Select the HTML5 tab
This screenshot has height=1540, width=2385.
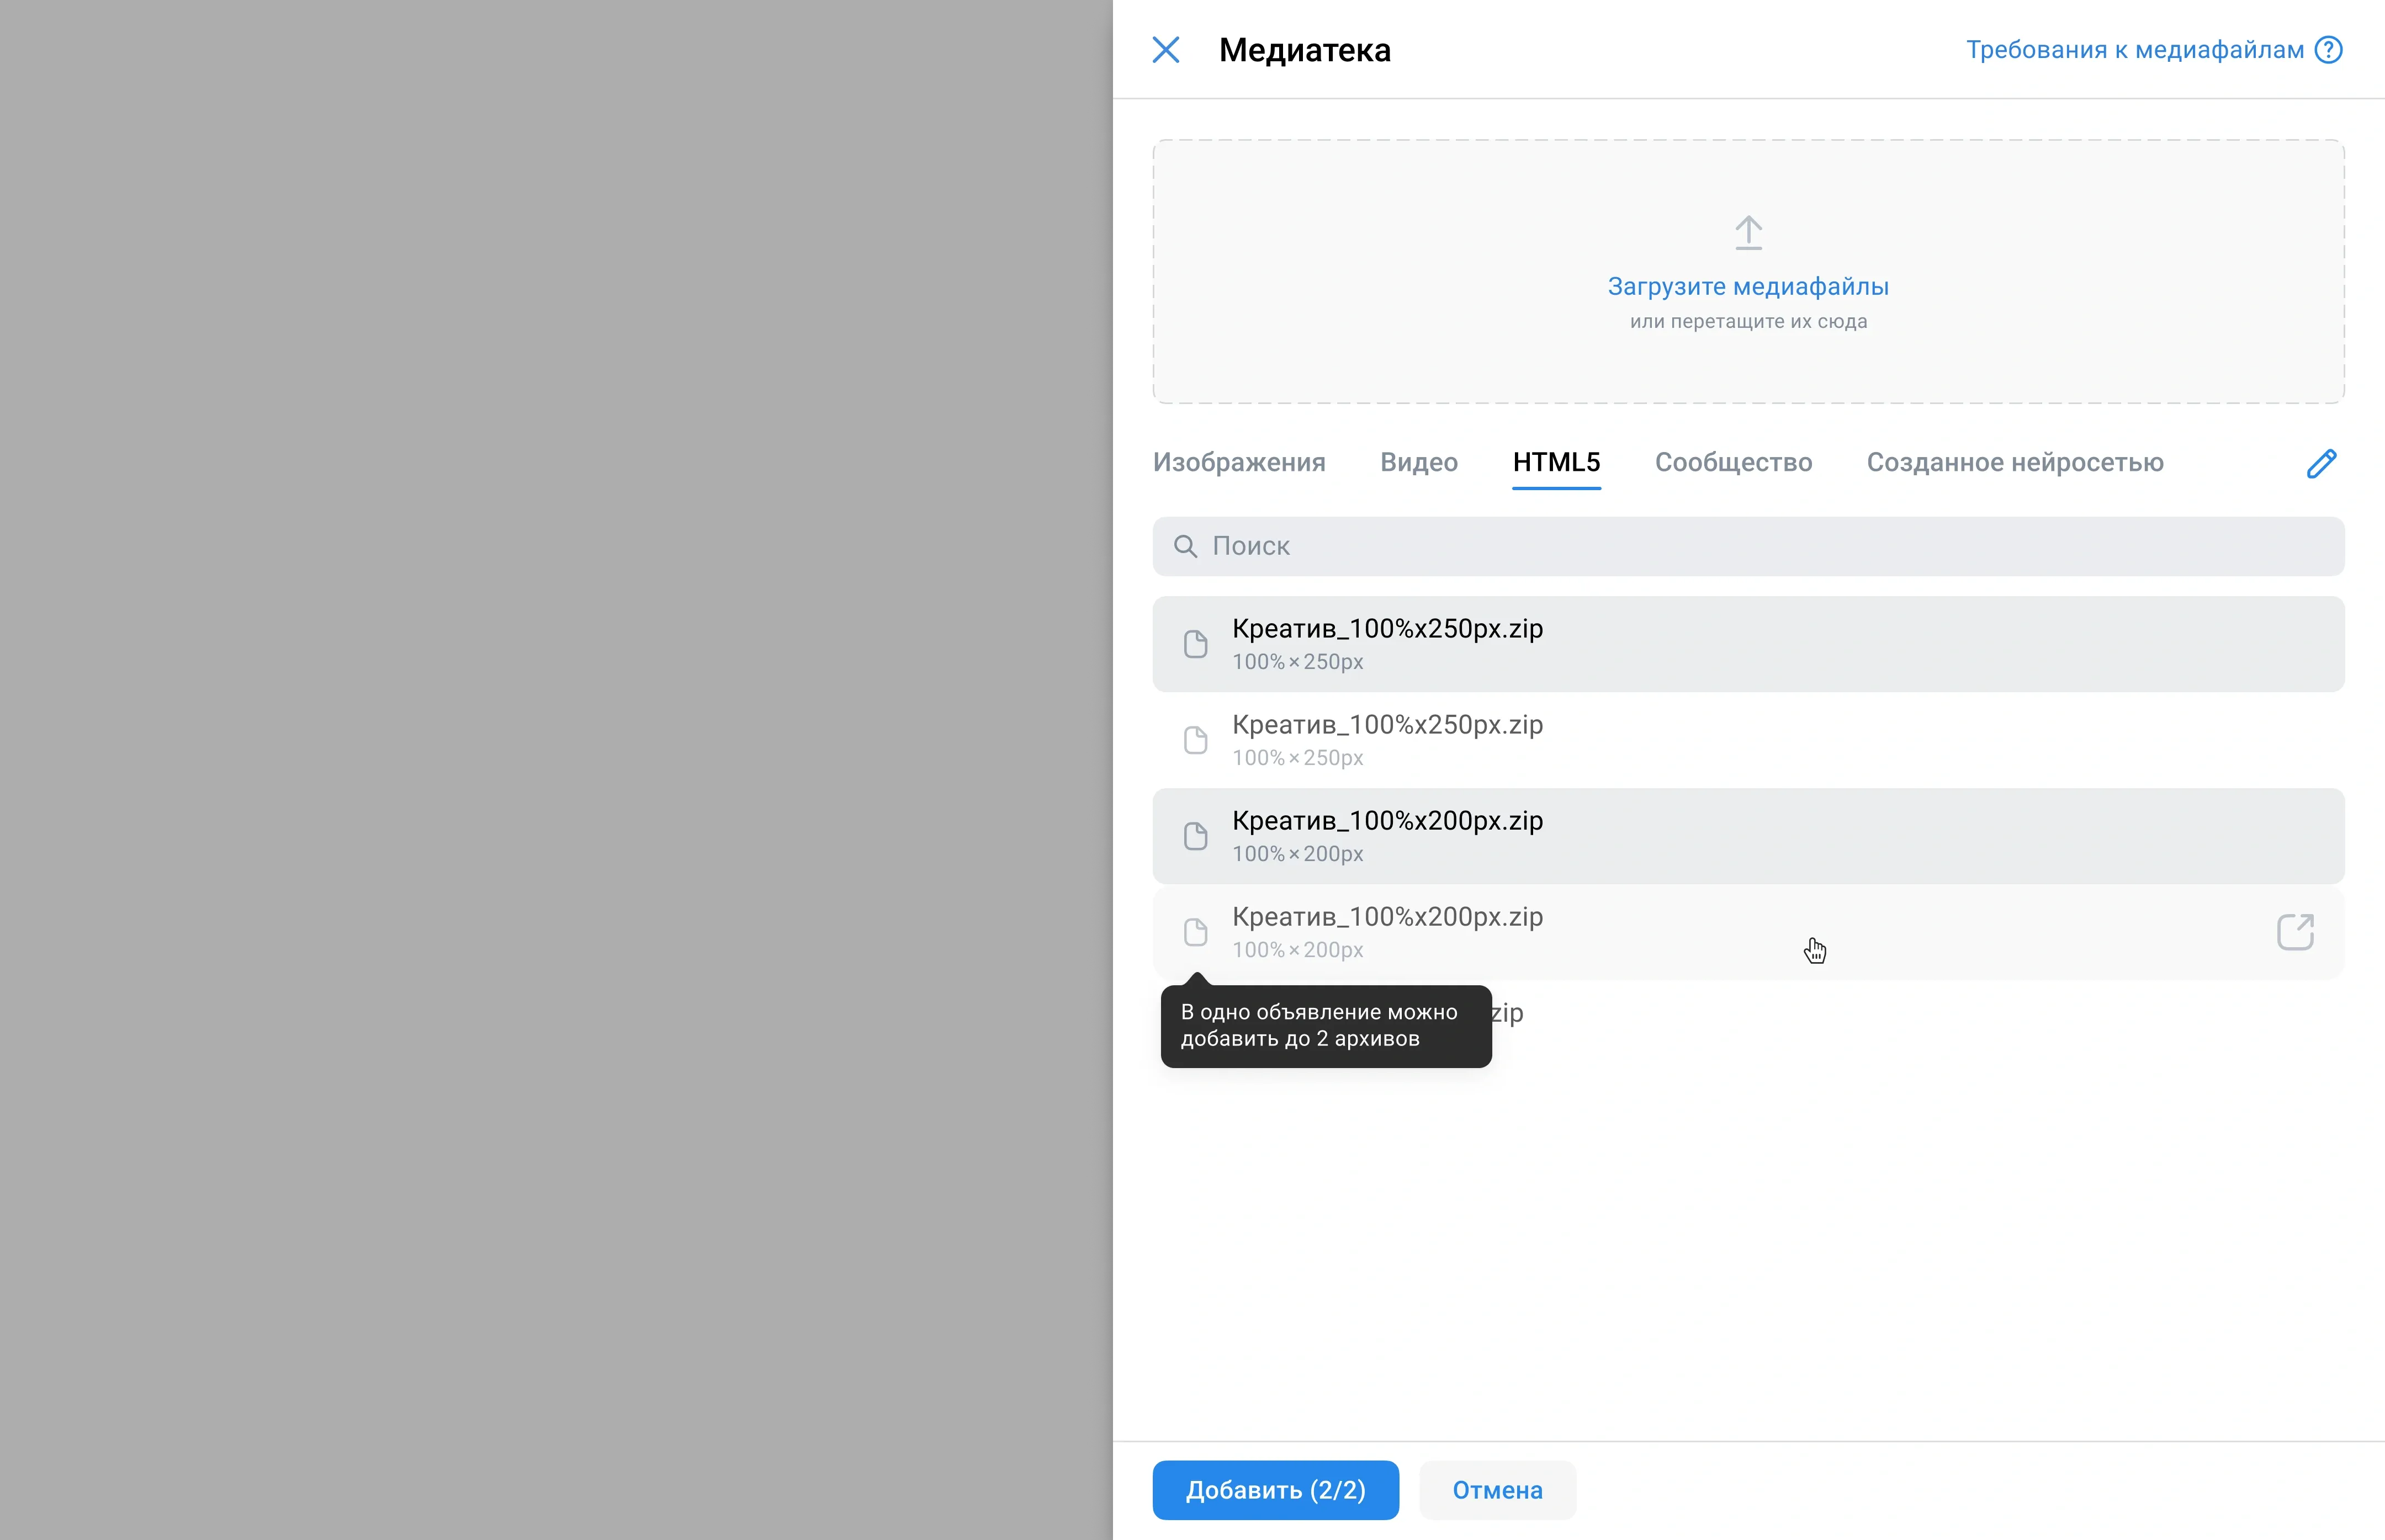(x=1556, y=462)
